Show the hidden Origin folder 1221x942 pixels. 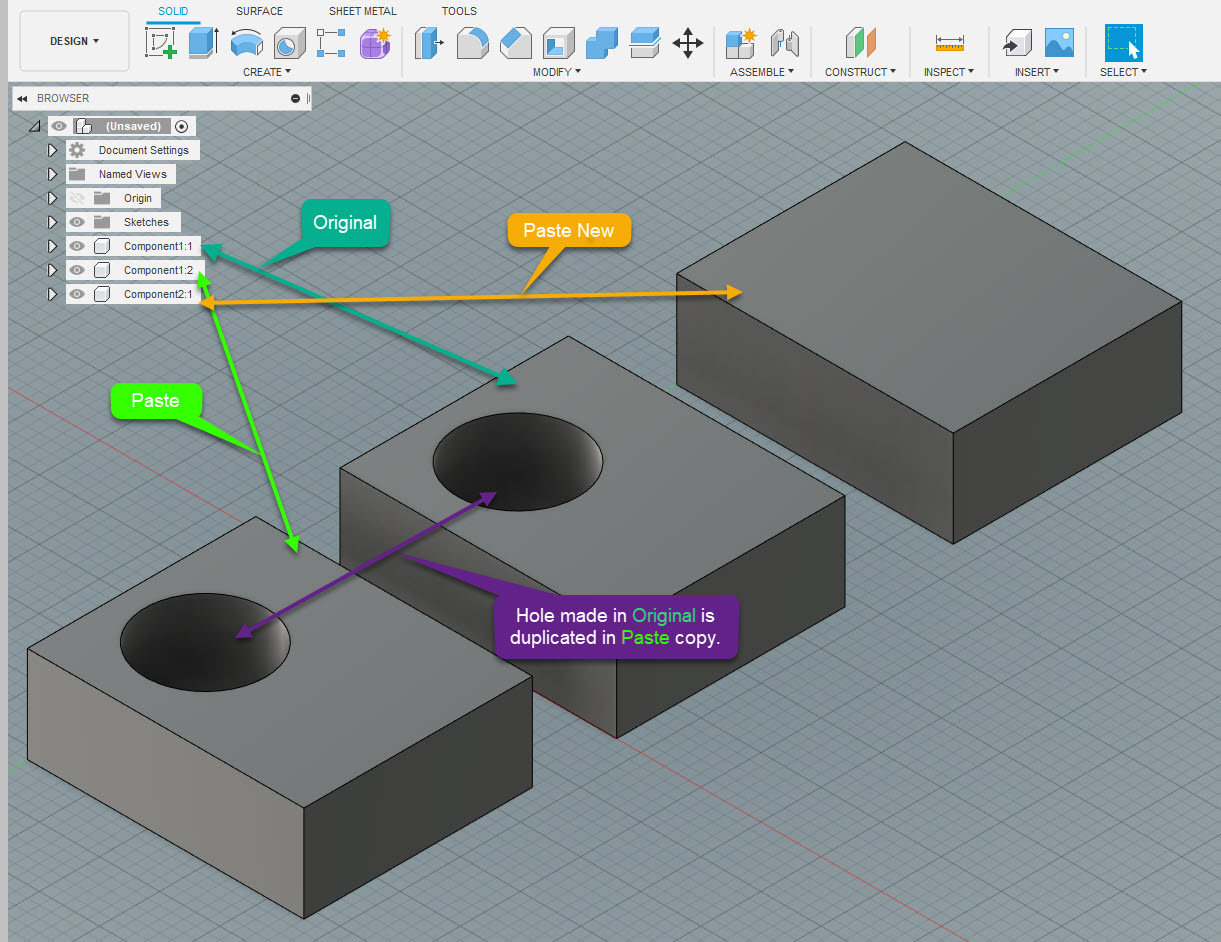pos(77,198)
